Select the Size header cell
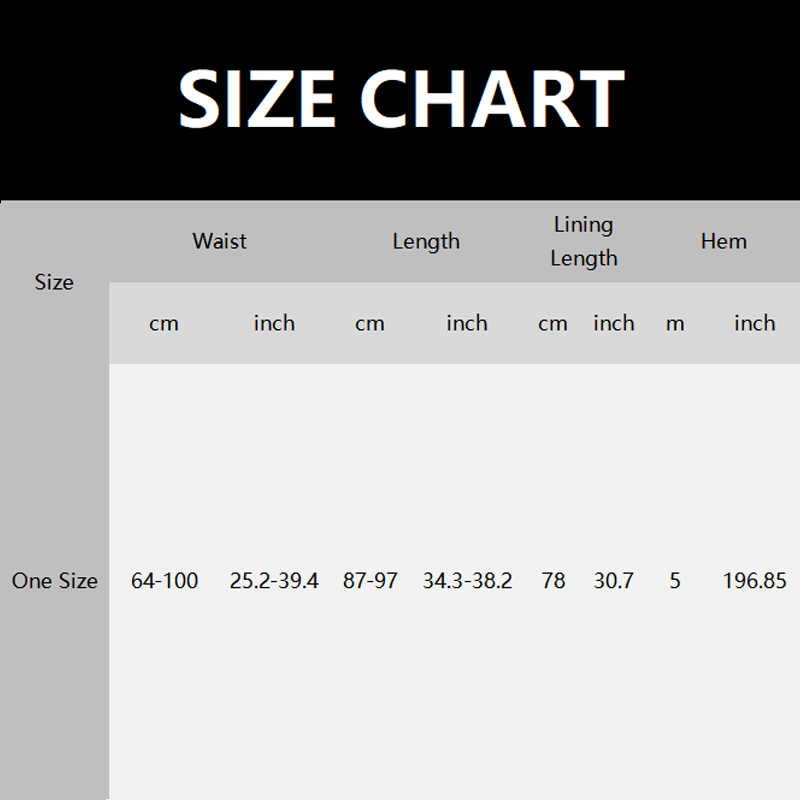 (54, 282)
